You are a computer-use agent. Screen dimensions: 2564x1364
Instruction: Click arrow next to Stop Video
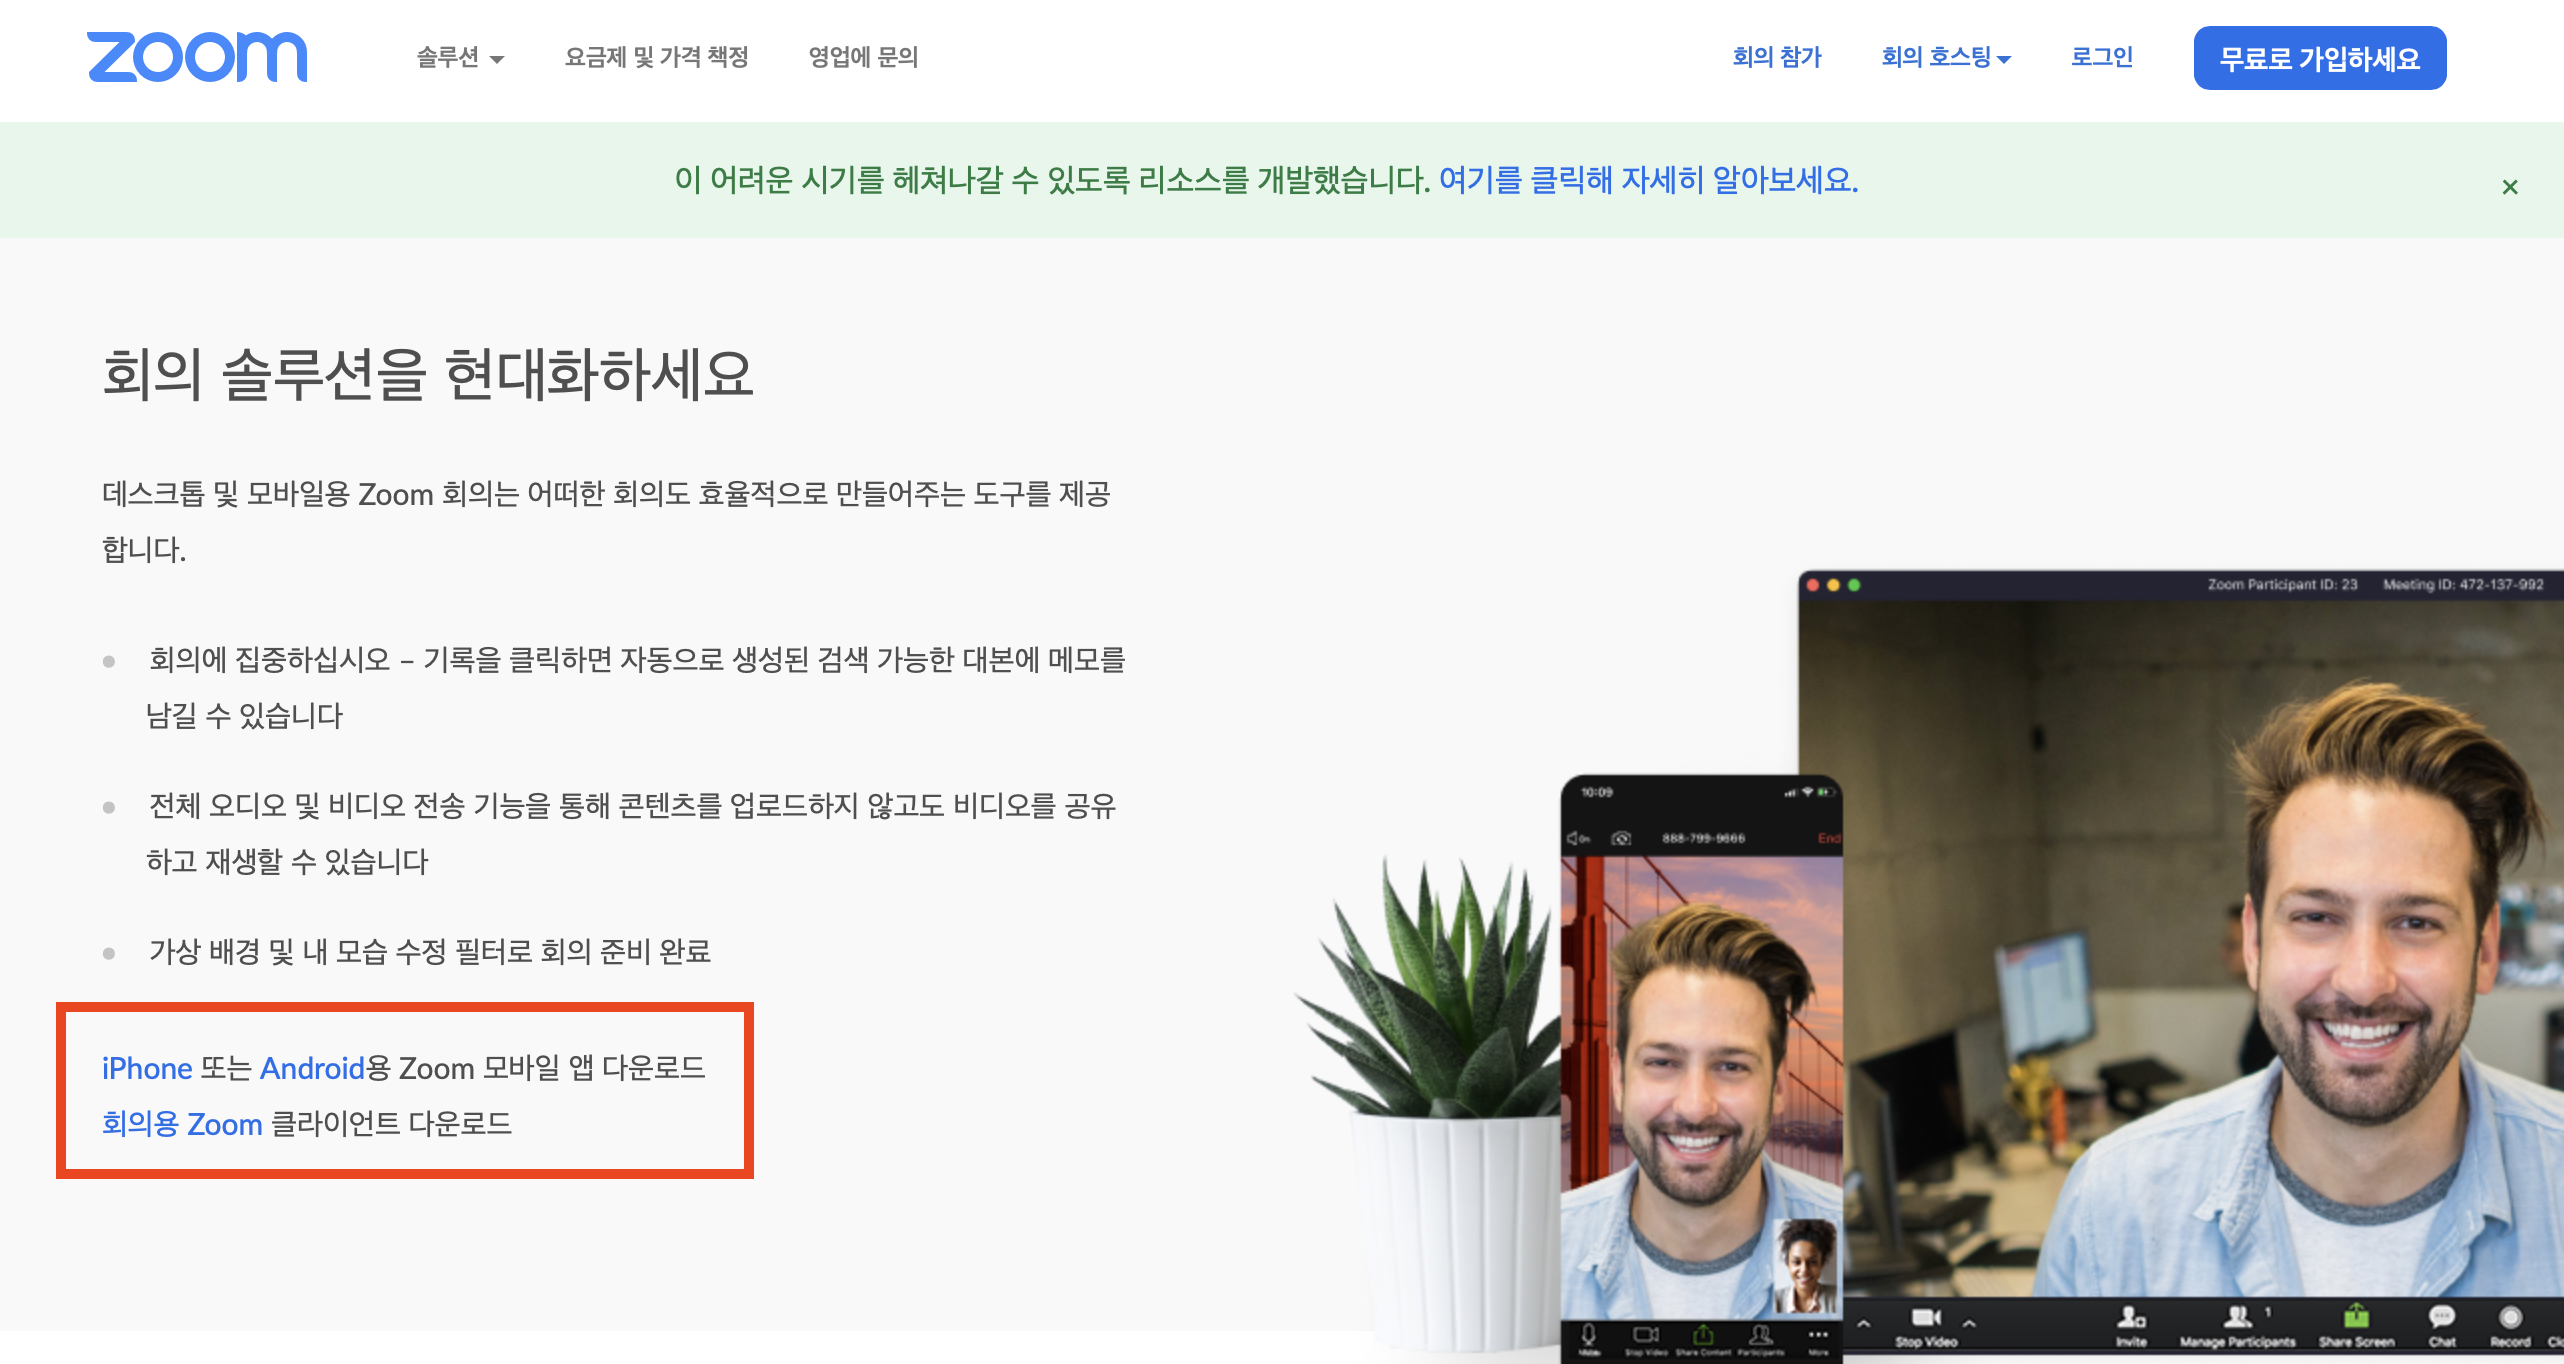click(1969, 1323)
